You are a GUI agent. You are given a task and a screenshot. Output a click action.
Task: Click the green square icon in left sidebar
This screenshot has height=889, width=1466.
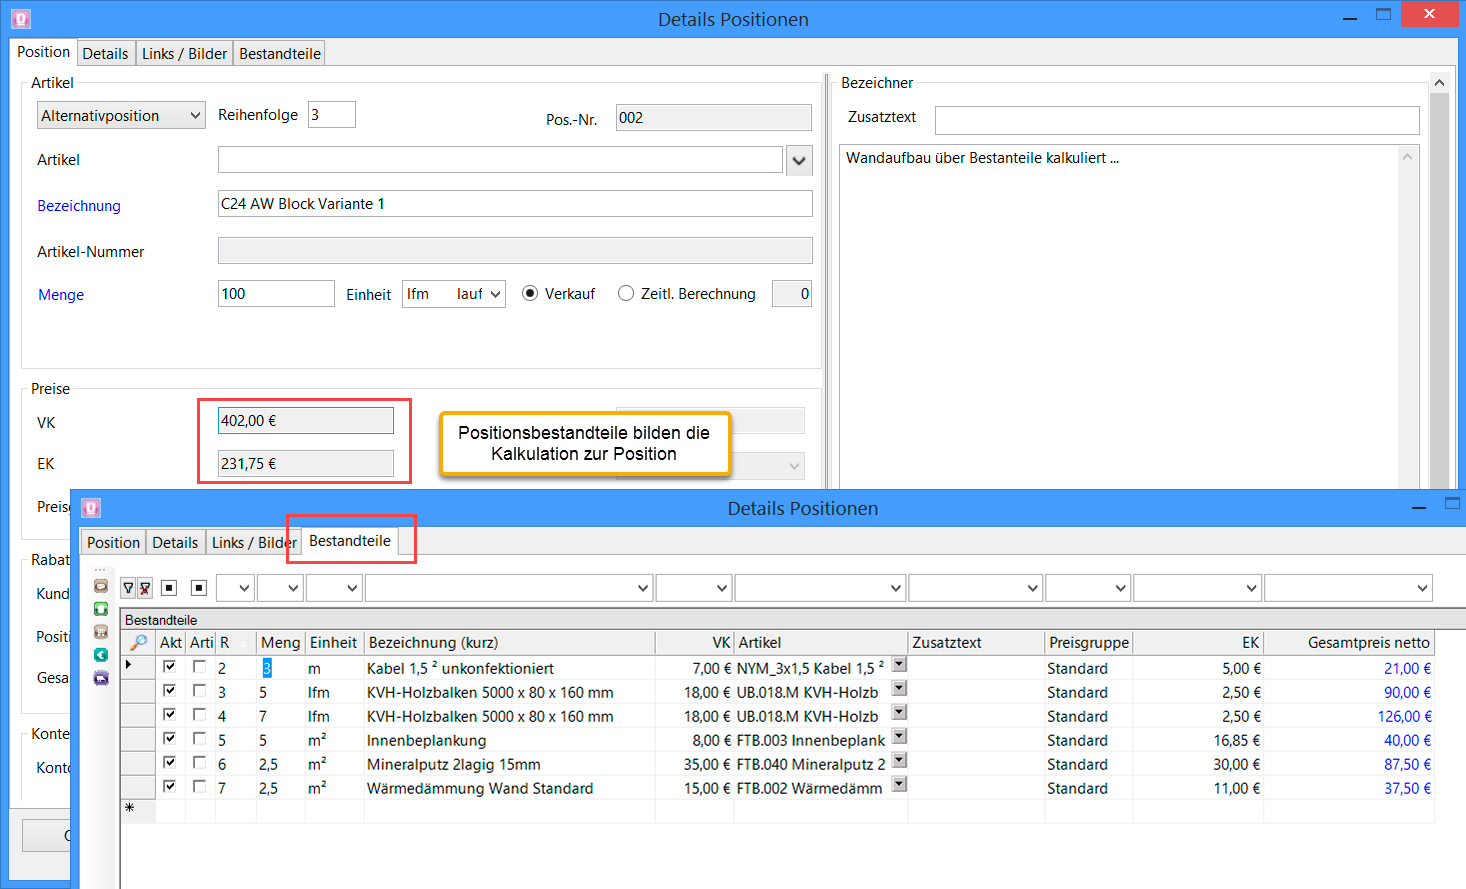[x=101, y=609]
